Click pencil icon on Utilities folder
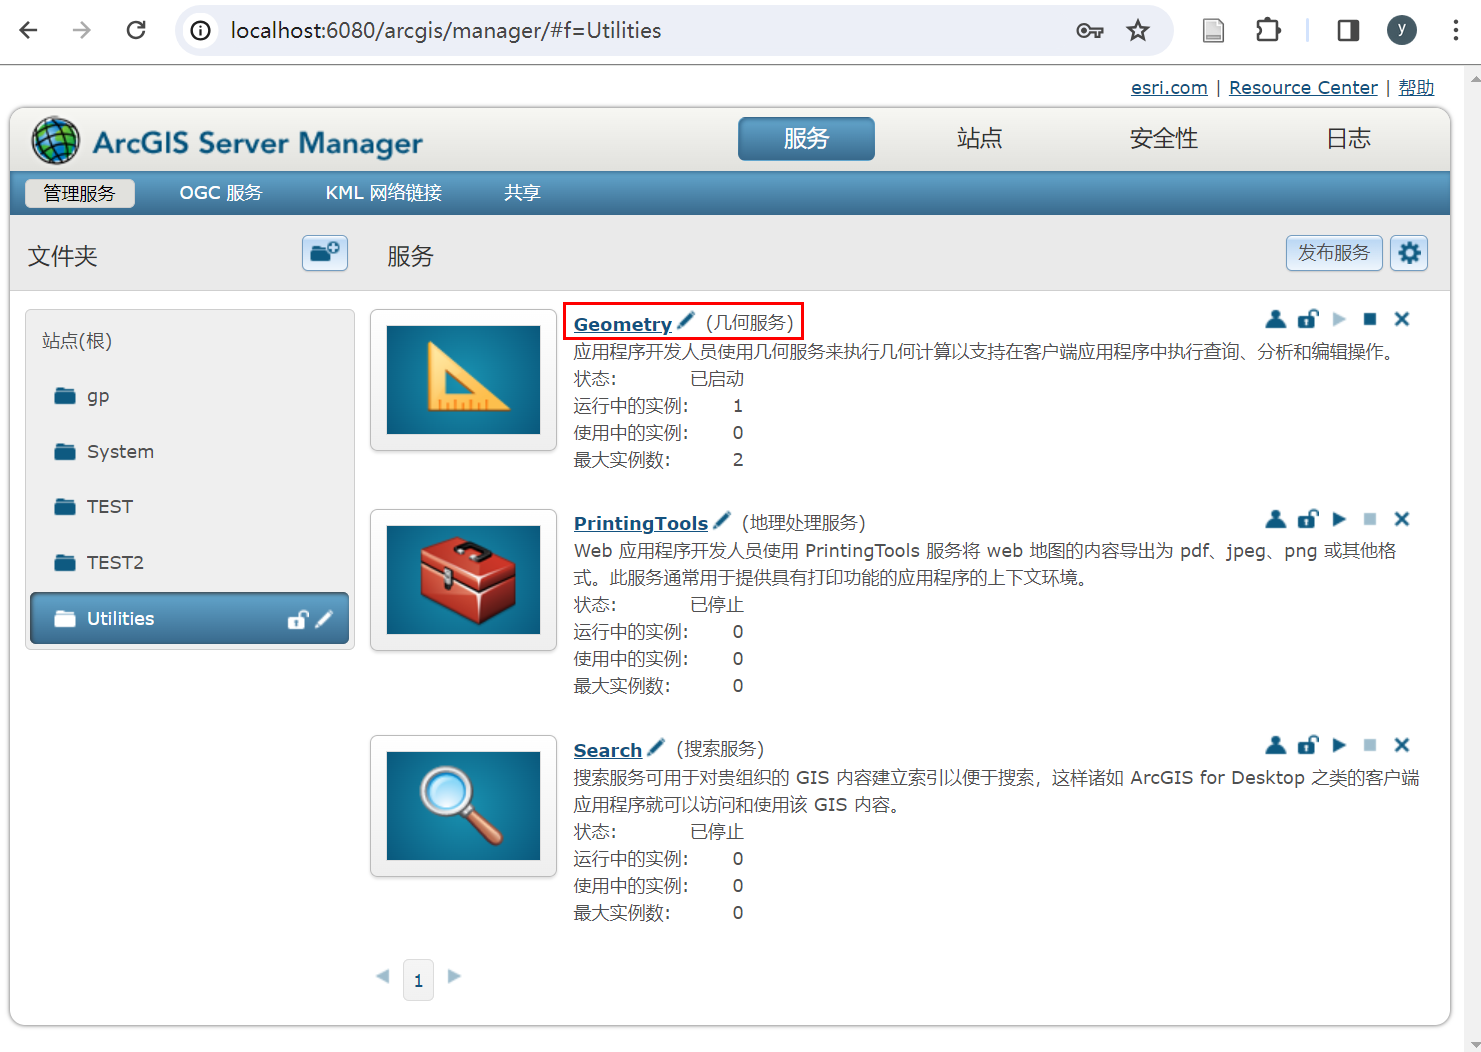This screenshot has height=1052, width=1481. (x=324, y=620)
